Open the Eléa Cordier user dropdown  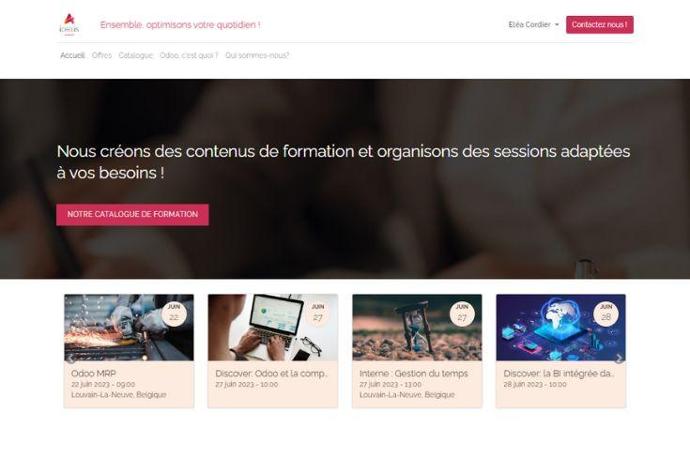(x=533, y=25)
